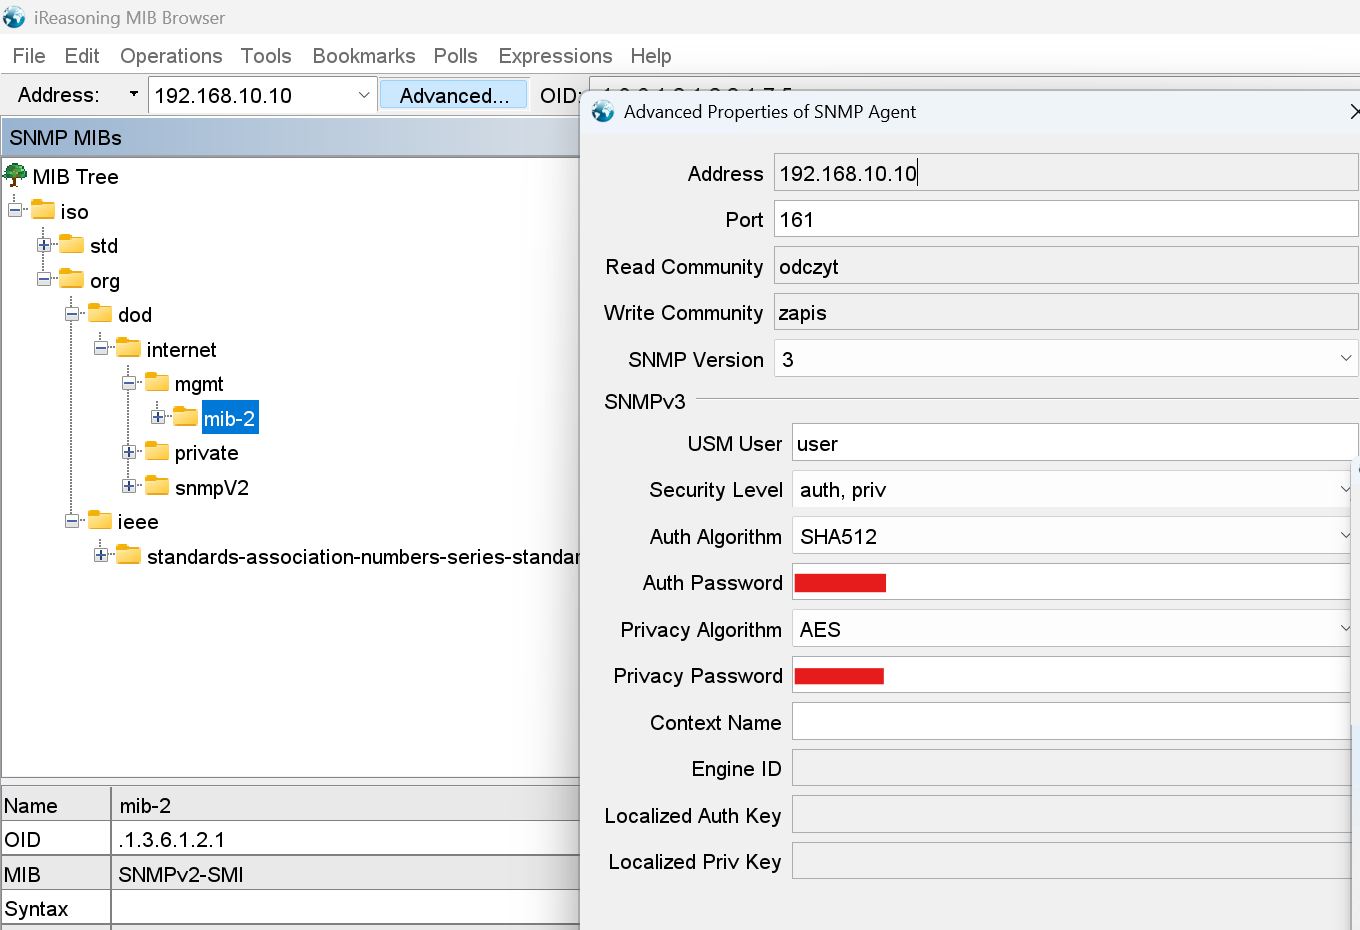Open the Bookmarks menu

click(x=364, y=56)
